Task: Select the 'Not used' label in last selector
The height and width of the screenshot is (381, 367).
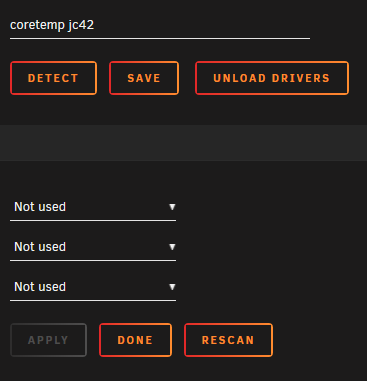Action: (40, 287)
